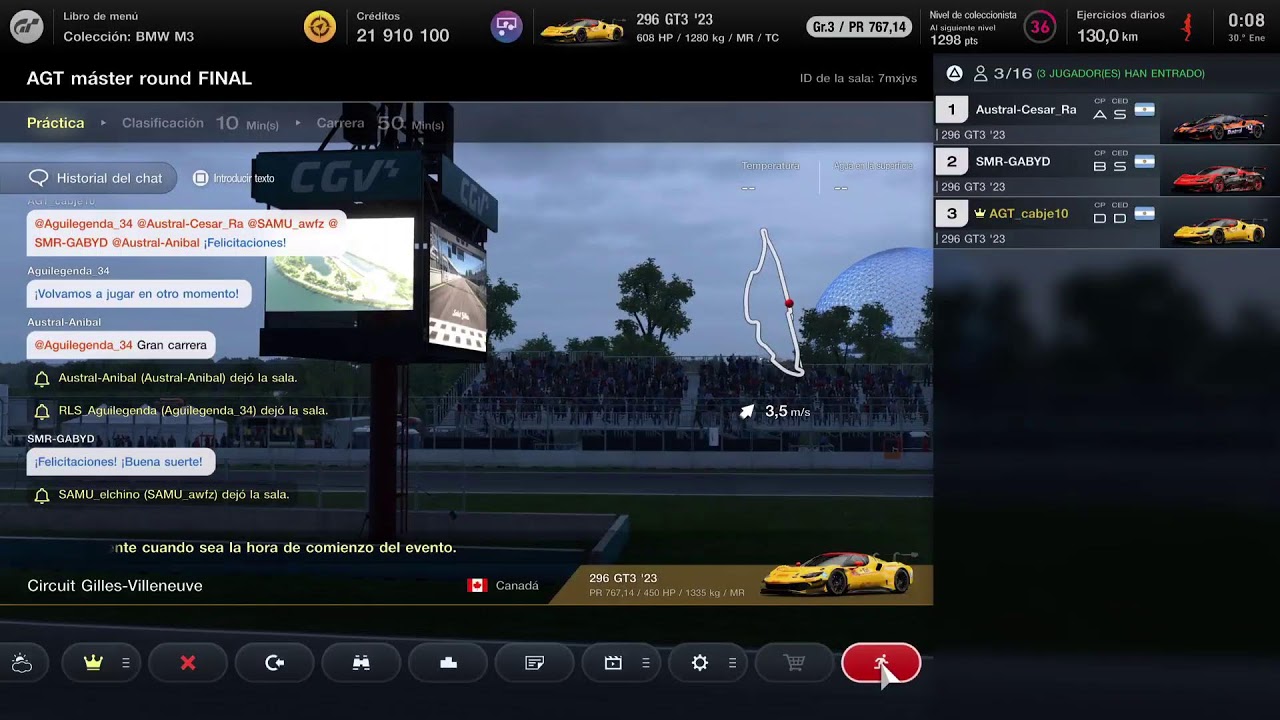
Task: Click AGT_cabje10's yellow car thumbnail
Action: click(1219, 229)
